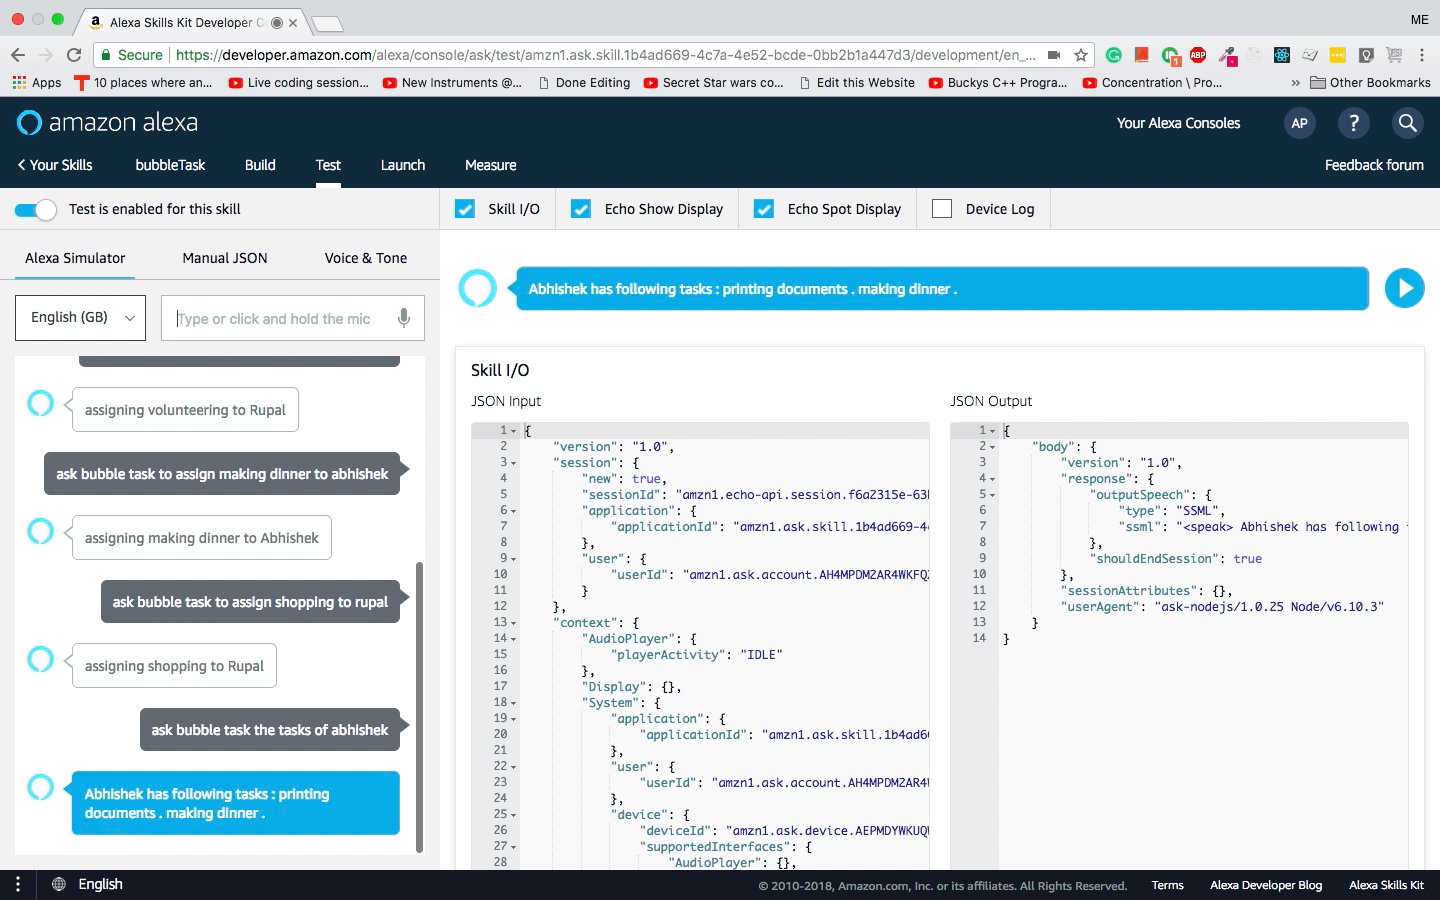Show hidden bookmarks with double chevron
Screen dimensions: 1440x900
pos(1296,83)
